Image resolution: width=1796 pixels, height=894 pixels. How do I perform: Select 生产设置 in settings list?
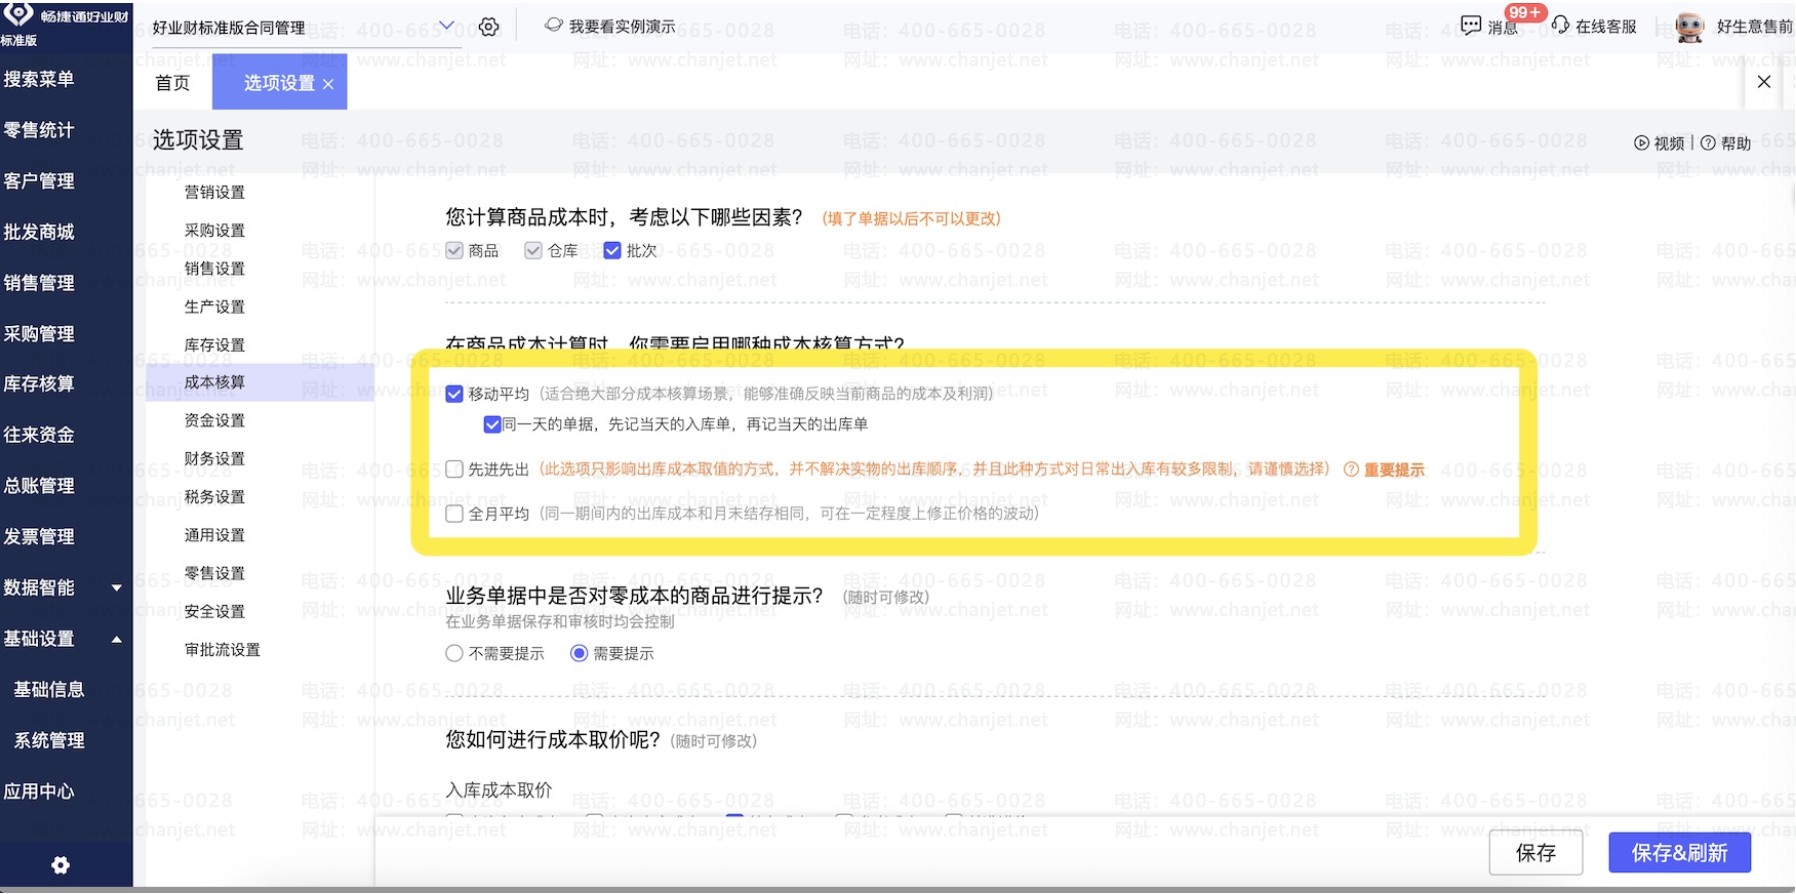coord(214,306)
